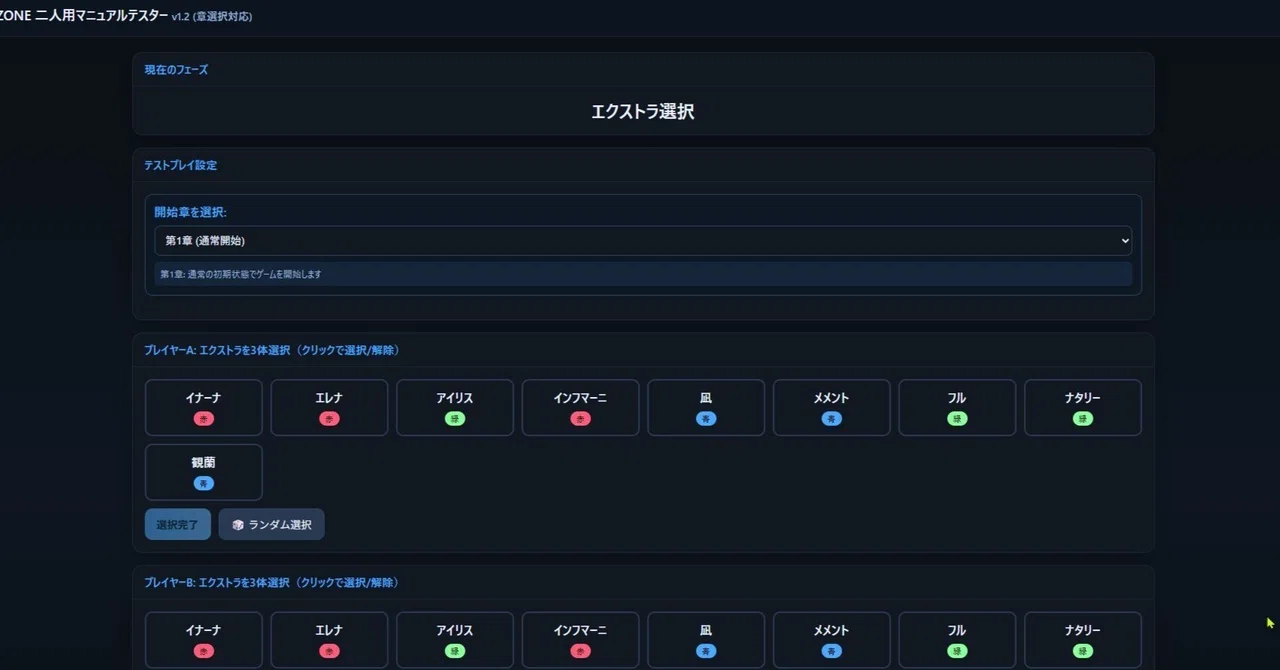
Task: Select エレナ card in Player B section
Action: click(329, 640)
